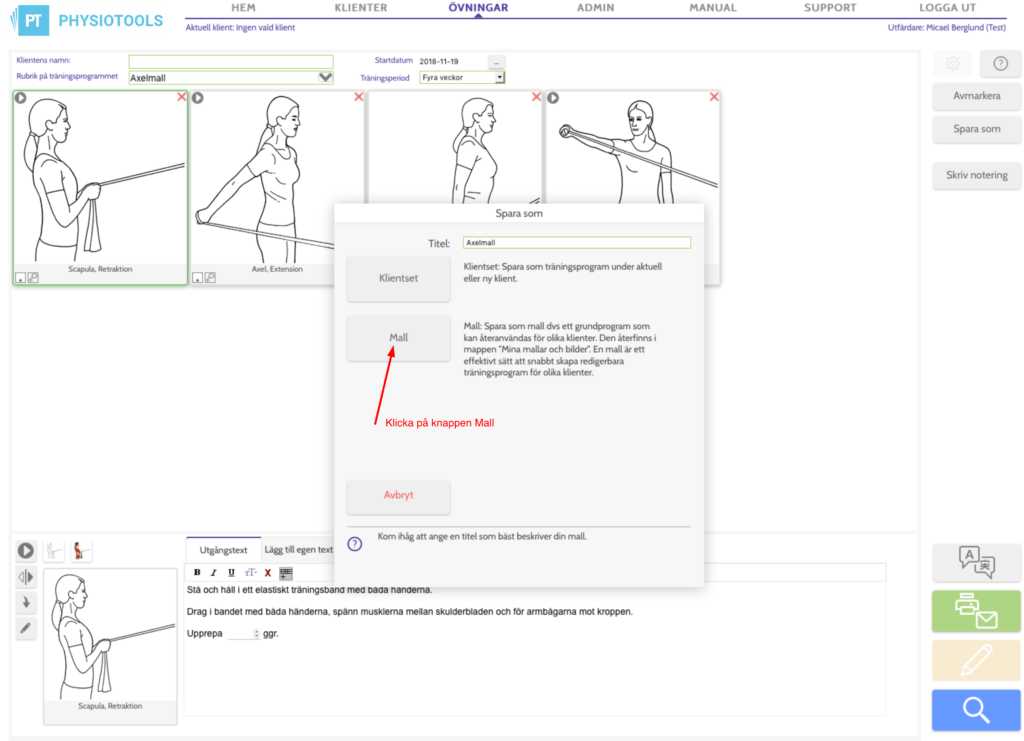Click the beige pencil edit button
Screen dimensions: 1024x741
[976, 660]
